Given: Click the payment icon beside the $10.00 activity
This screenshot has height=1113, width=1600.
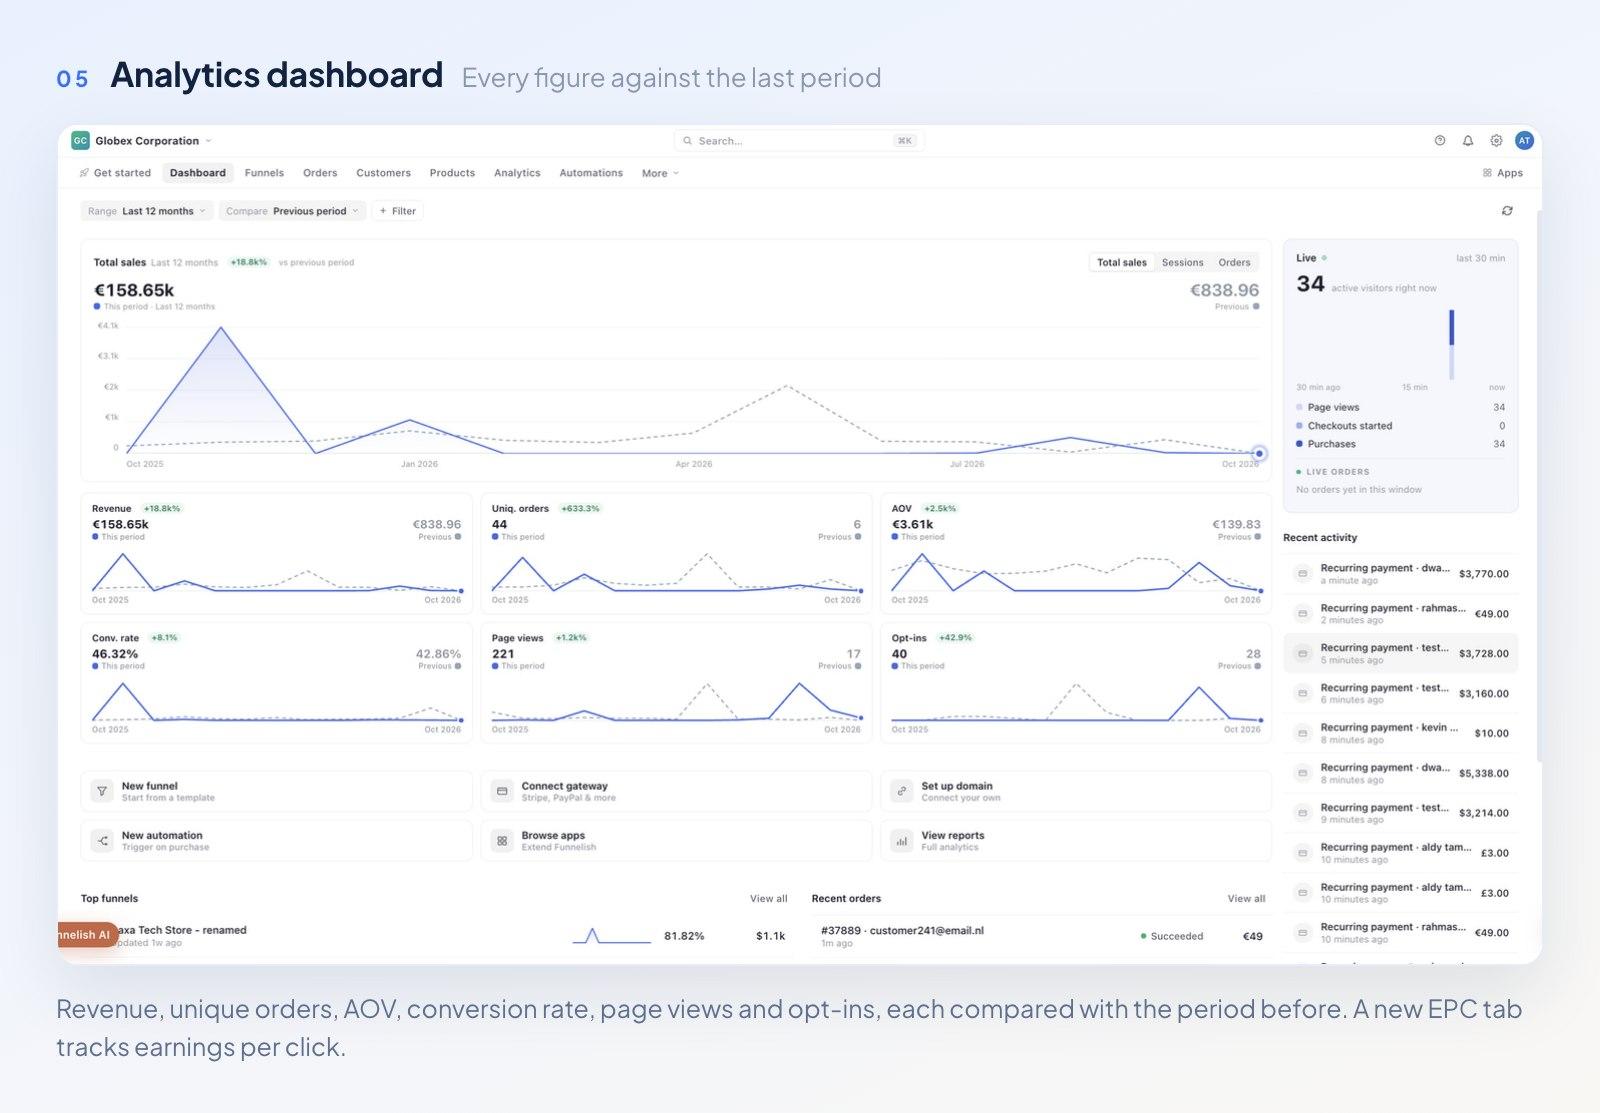Looking at the screenshot, I should point(1302,733).
